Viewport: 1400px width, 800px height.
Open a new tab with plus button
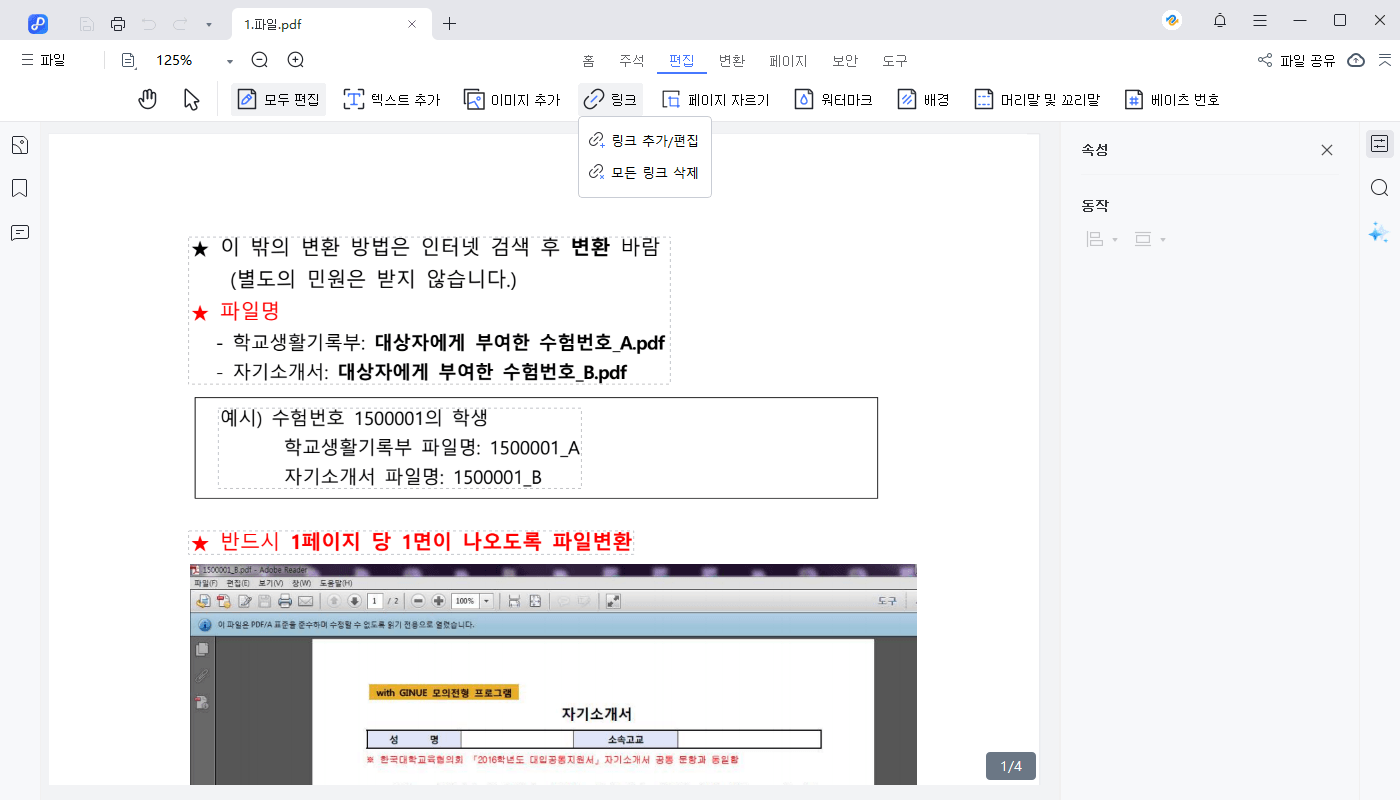click(450, 24)
